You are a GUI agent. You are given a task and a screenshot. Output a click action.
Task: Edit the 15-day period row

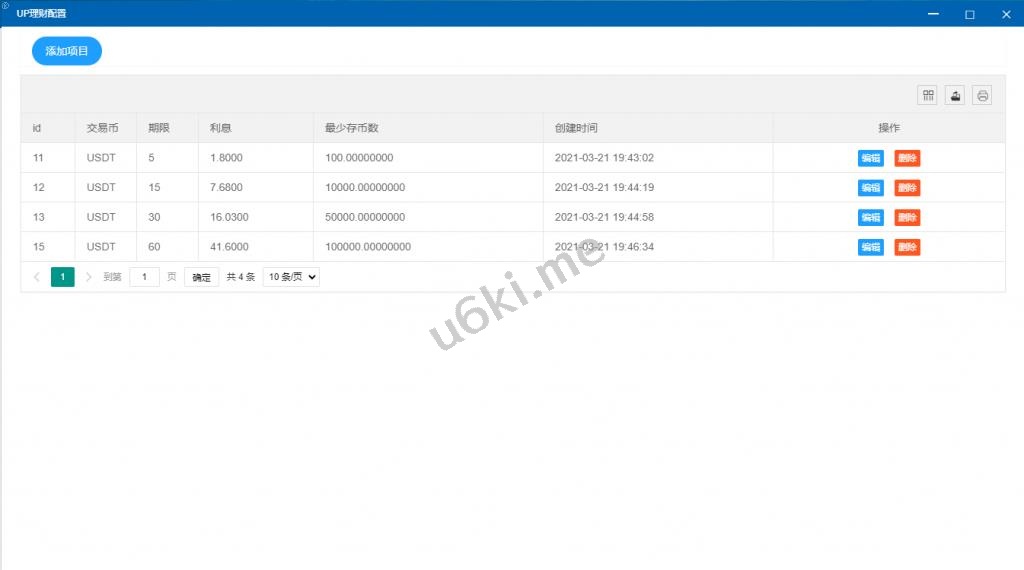point(870,188)
